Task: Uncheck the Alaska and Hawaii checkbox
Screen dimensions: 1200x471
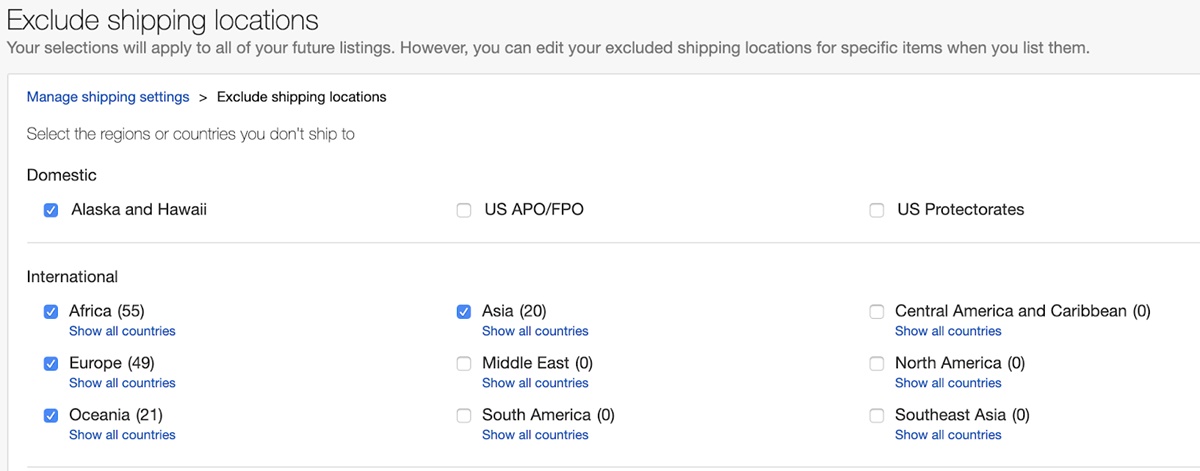Action: point(51,211)
